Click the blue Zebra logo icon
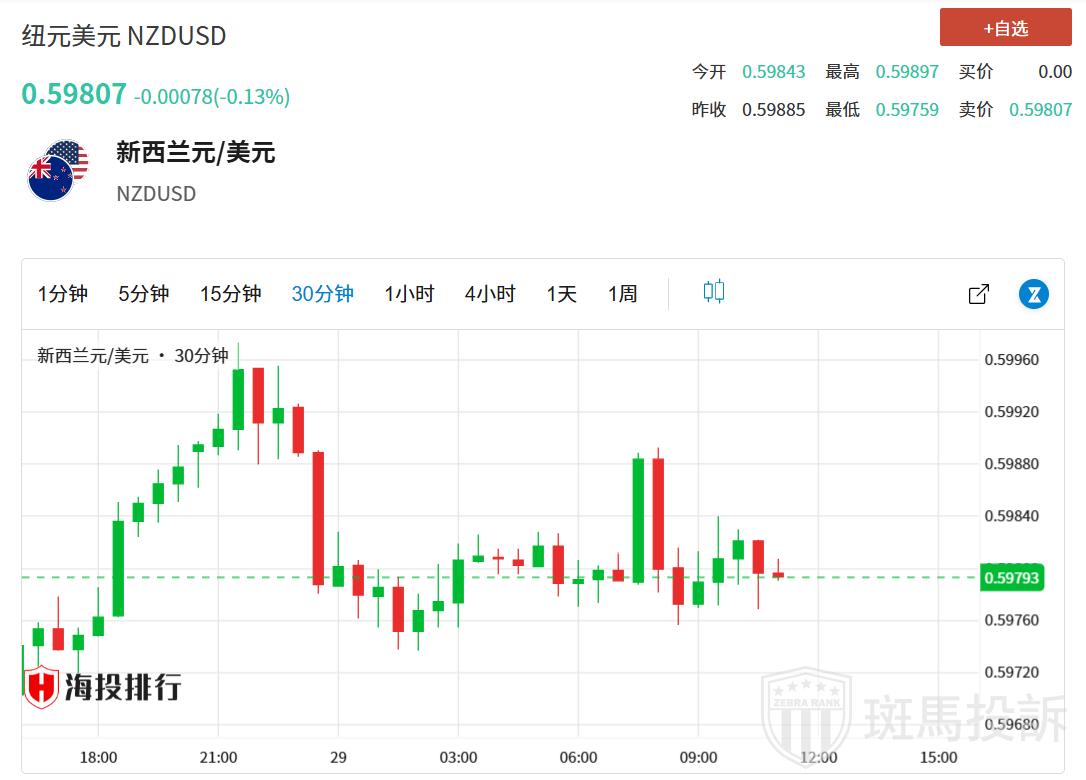 (1033, 294)
